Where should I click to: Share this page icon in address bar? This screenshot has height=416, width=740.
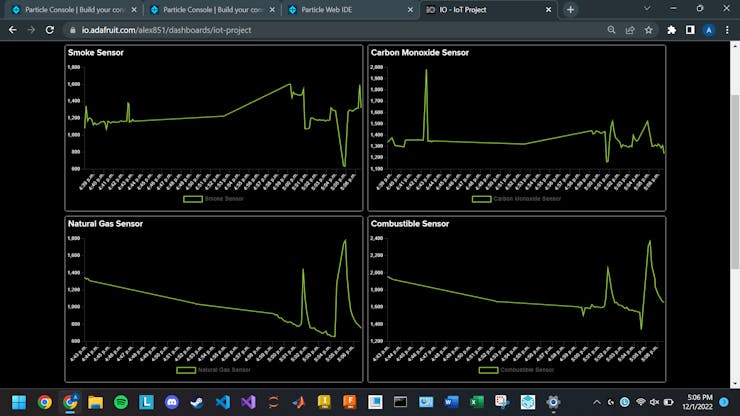pyautogui.click(x=630, y=30)
